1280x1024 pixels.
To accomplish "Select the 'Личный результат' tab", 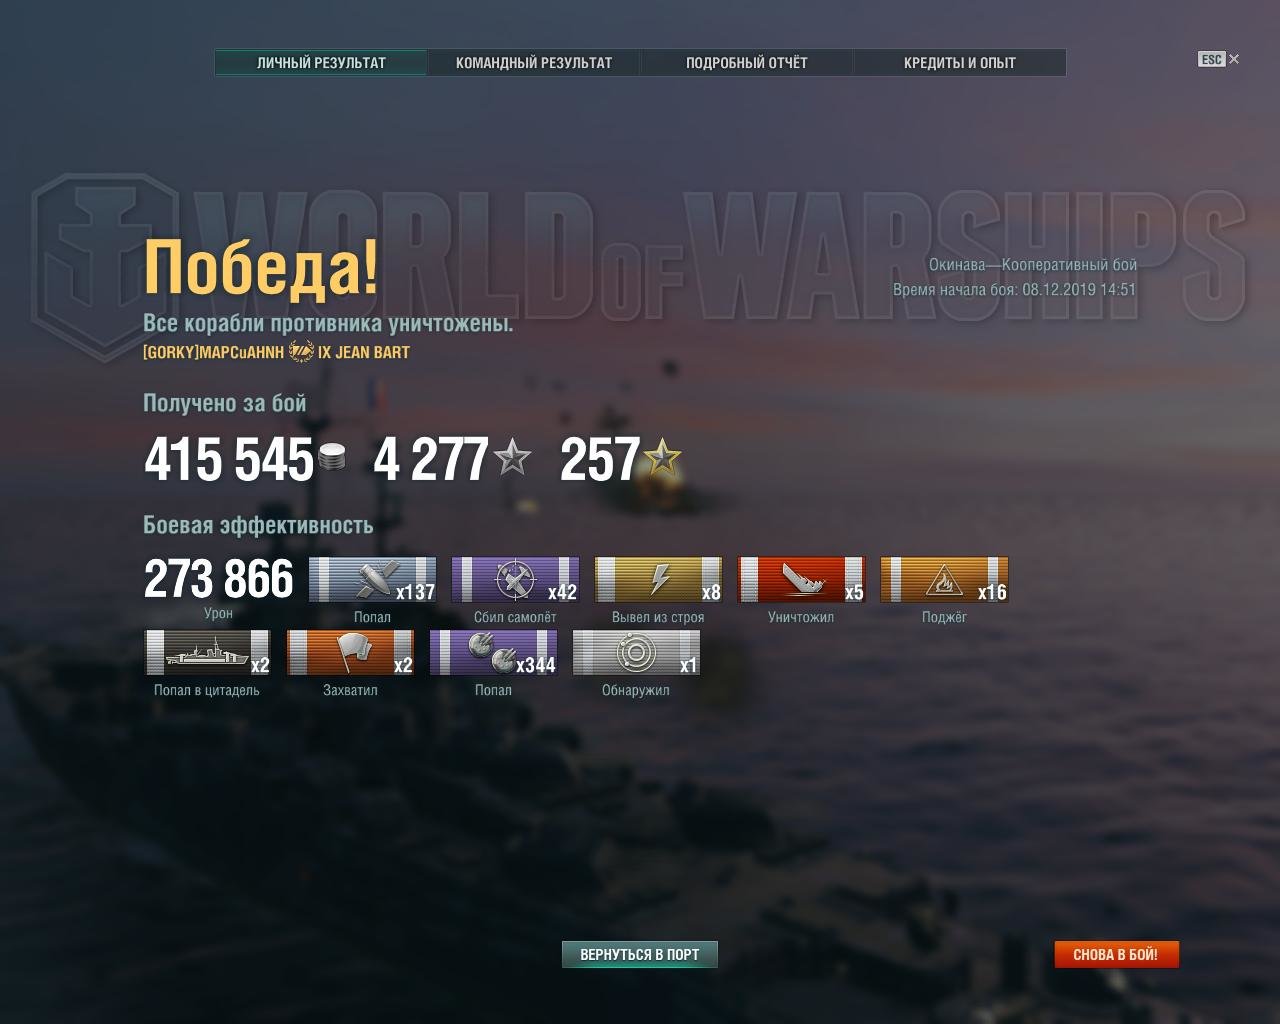I will point(321,62).
